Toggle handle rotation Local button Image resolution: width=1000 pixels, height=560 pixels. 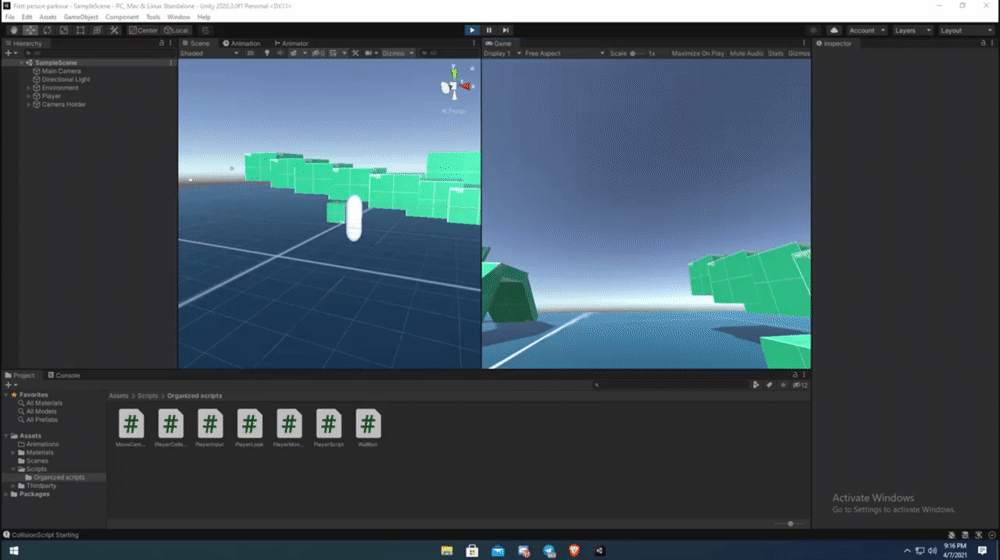click(x=177, y=30)
